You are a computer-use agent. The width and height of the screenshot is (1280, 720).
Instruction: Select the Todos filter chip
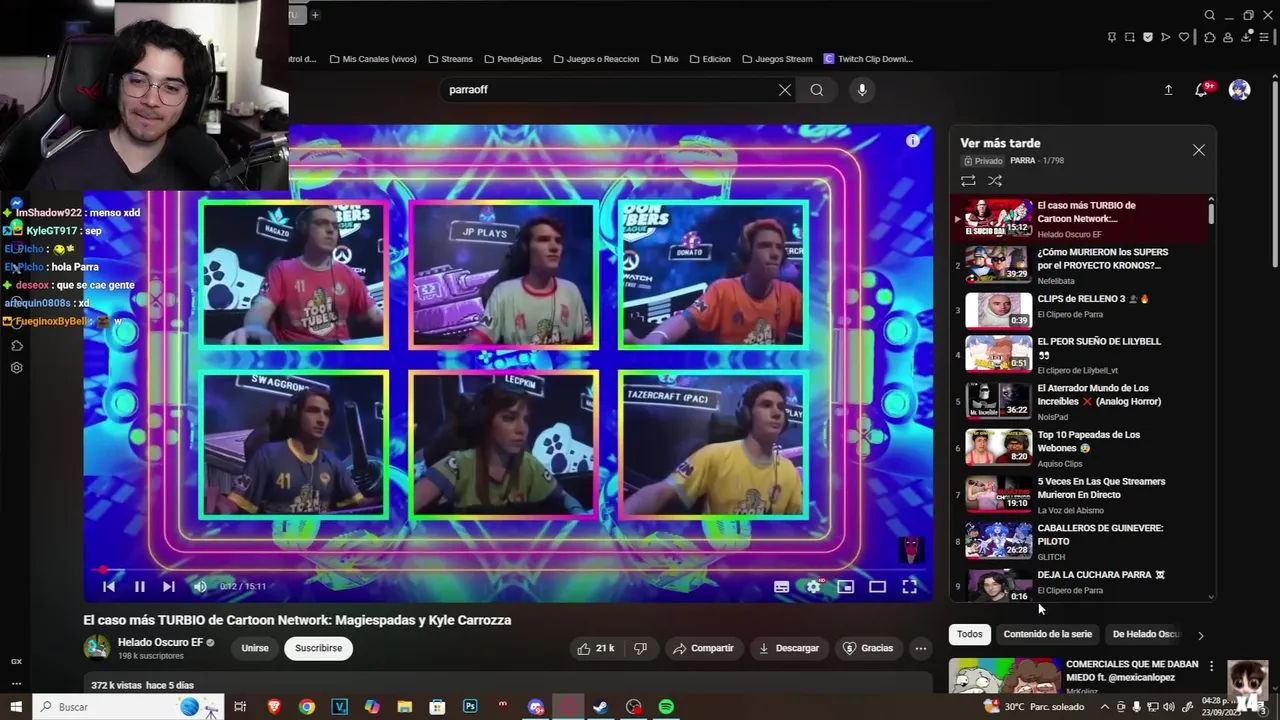point(969,634)
